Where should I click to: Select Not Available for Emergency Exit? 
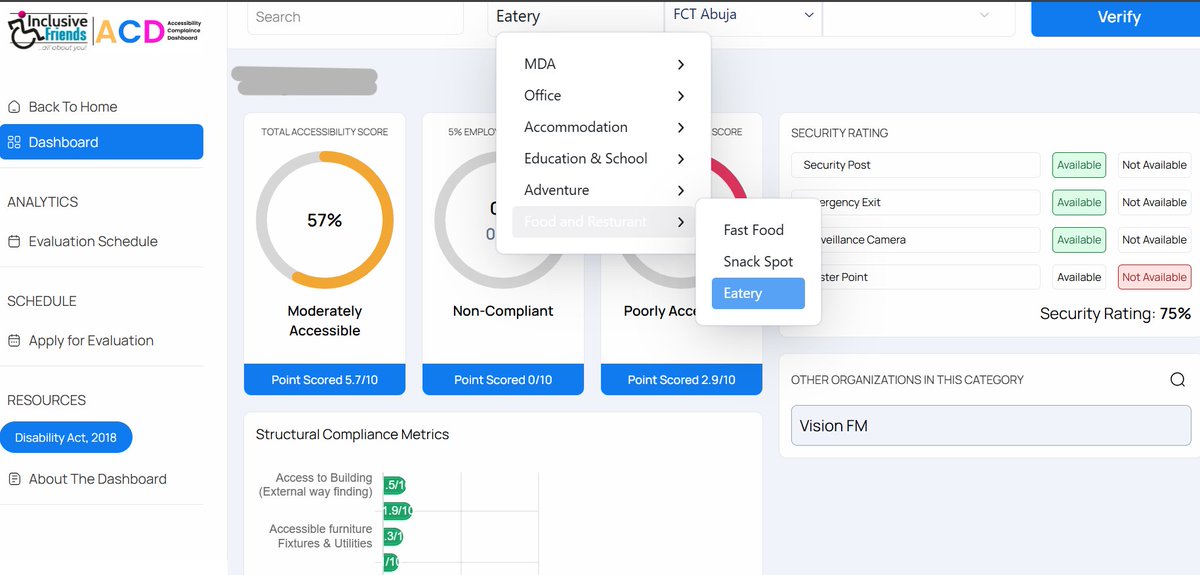[x=1154, y=202]
